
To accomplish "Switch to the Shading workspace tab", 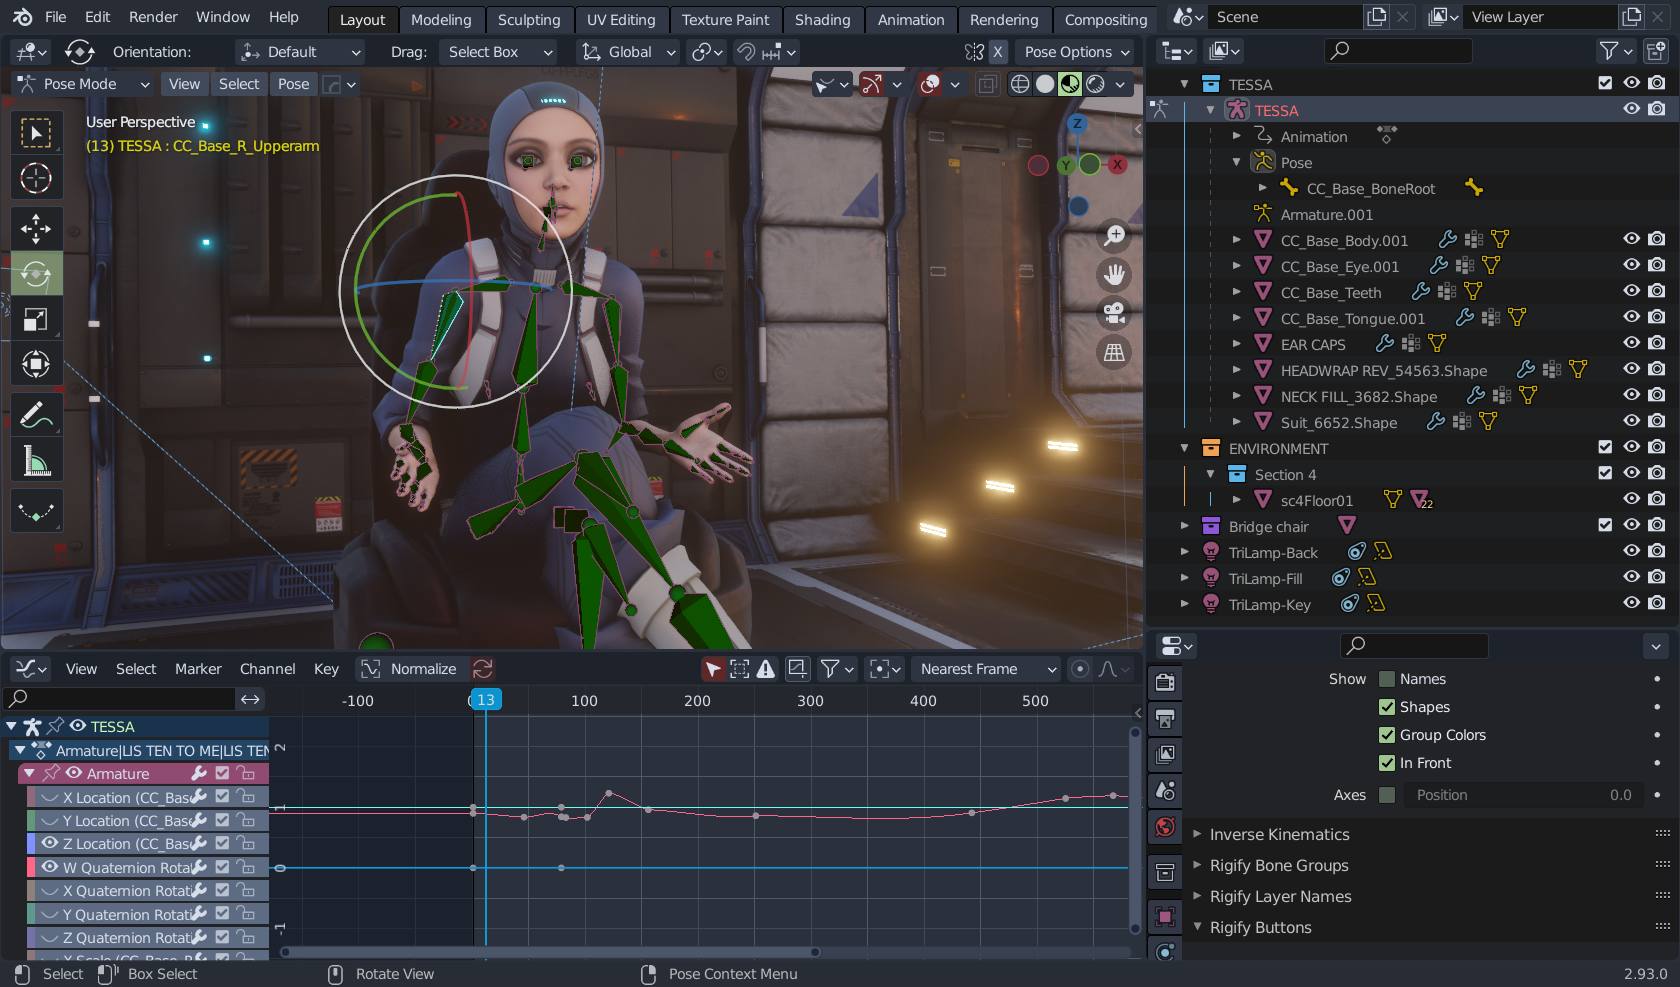I will [822, 19].
